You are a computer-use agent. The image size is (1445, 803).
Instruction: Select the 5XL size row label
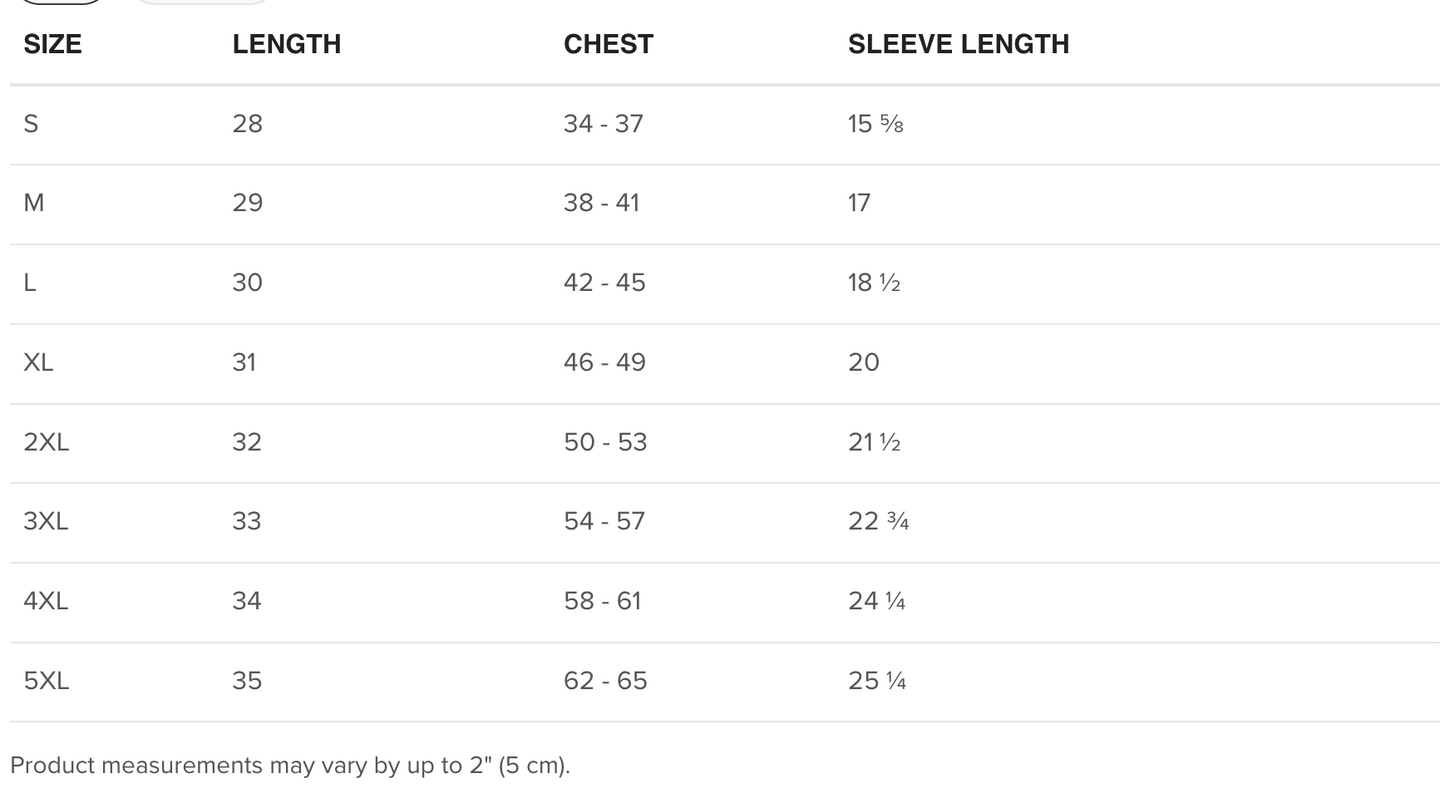[x=46, y=681]
